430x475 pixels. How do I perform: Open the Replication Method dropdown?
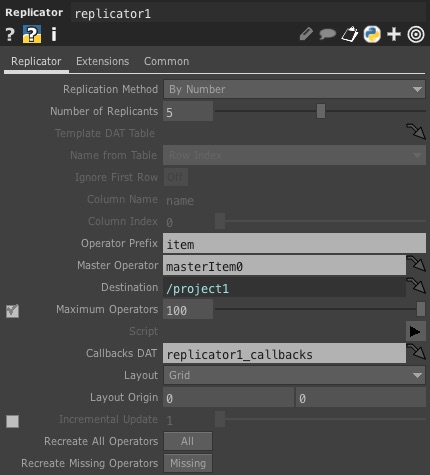point(294,89)
